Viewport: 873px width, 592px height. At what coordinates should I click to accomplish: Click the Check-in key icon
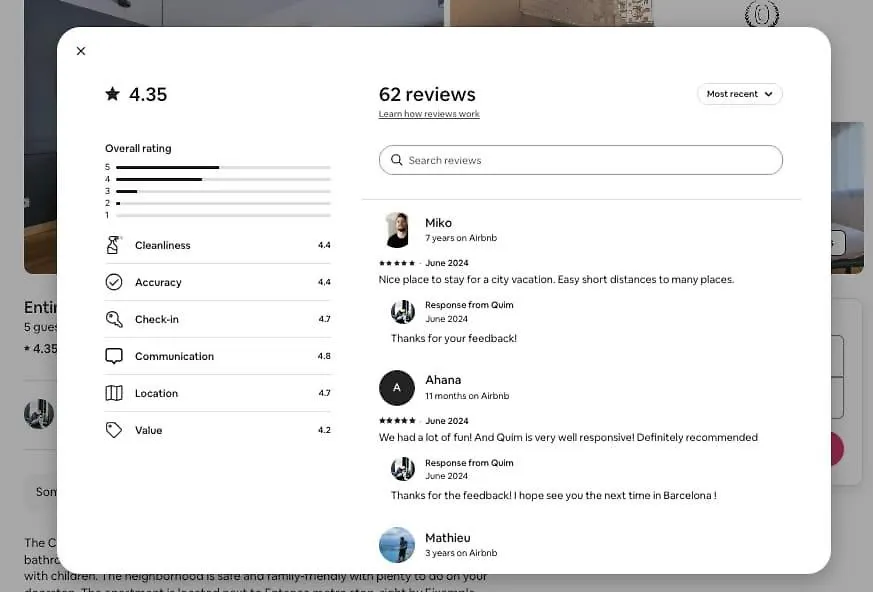pos(114,319)
